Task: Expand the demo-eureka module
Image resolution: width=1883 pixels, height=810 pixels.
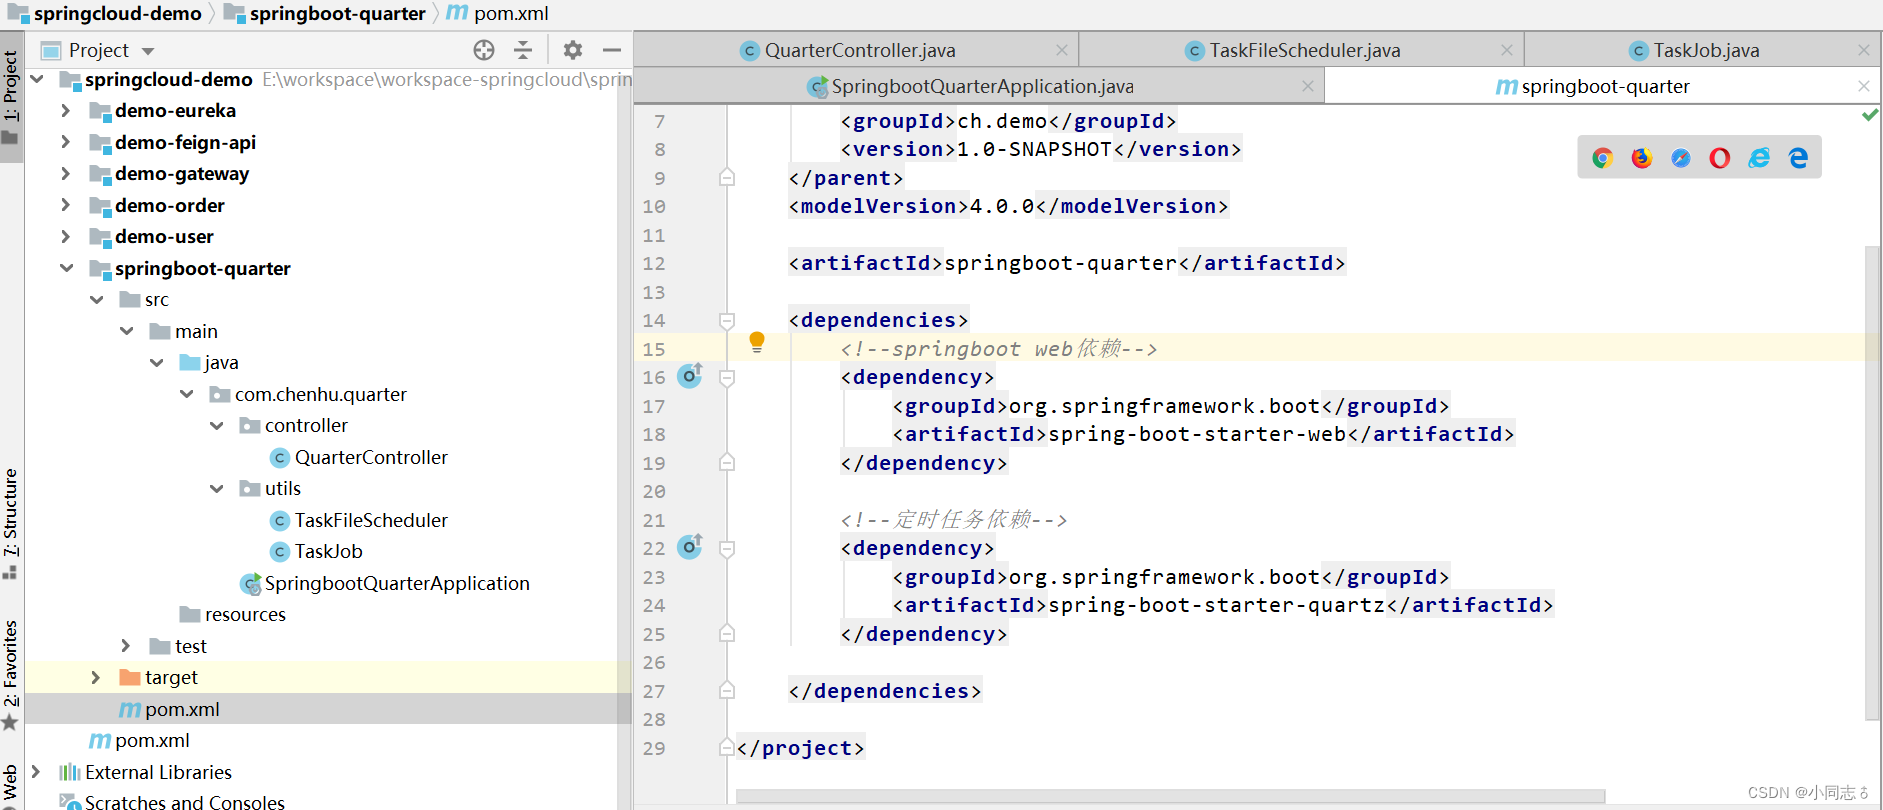Action: (x=66, y=110)
